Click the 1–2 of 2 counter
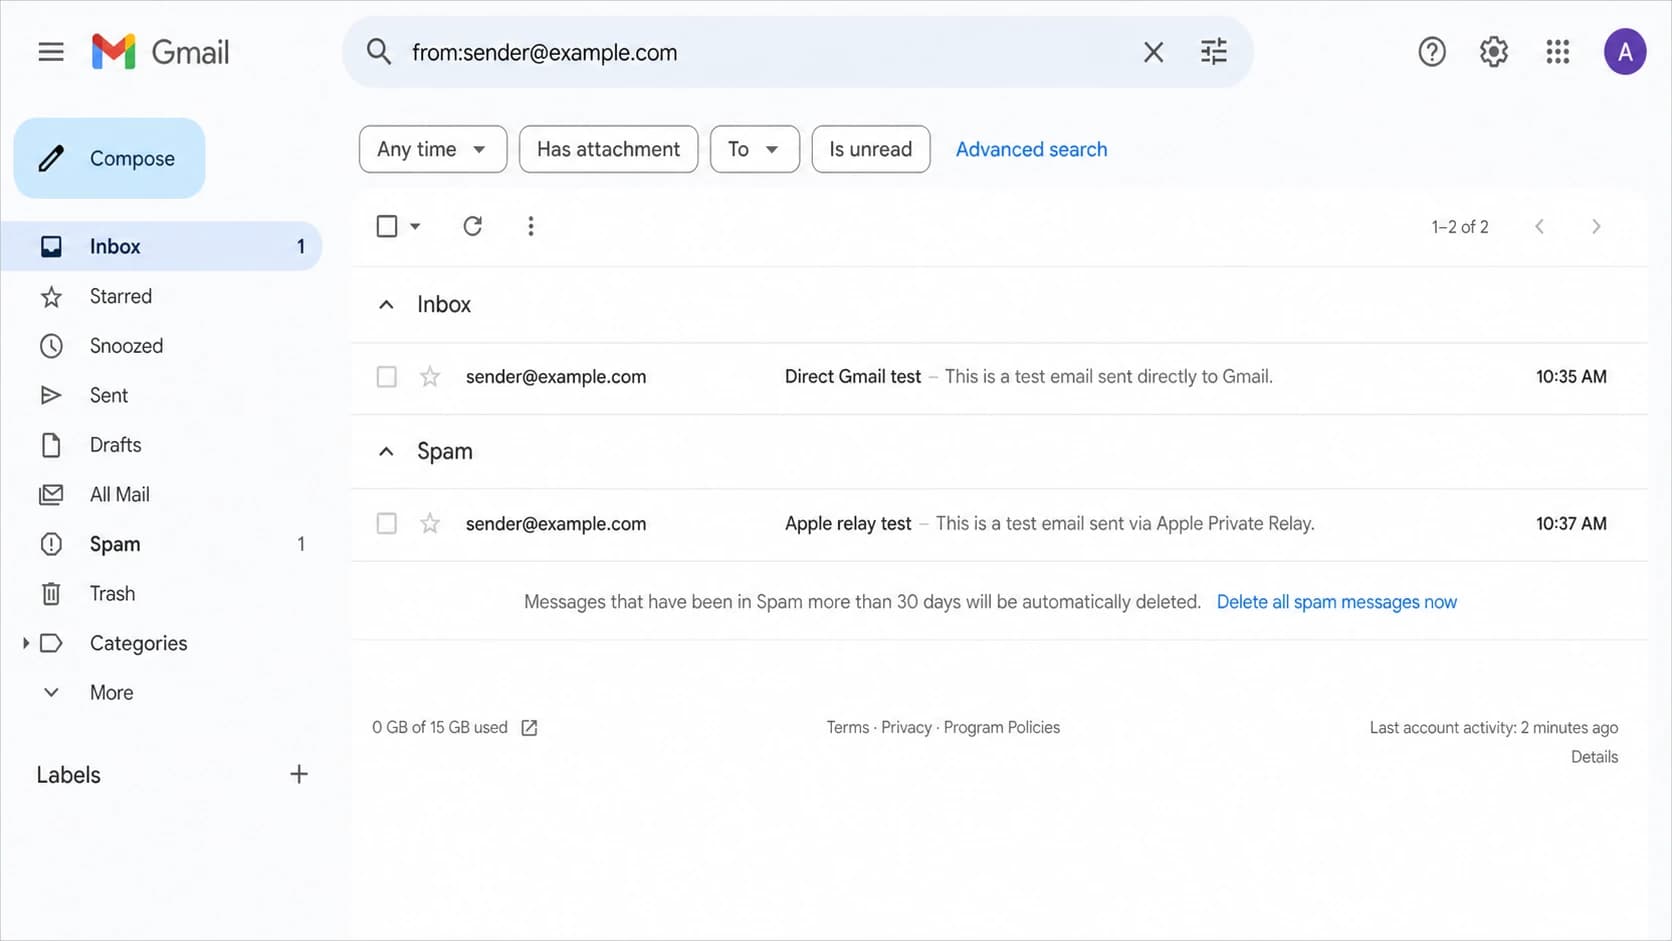This screenshot has height=941, width=1672. click(1459, 227)
